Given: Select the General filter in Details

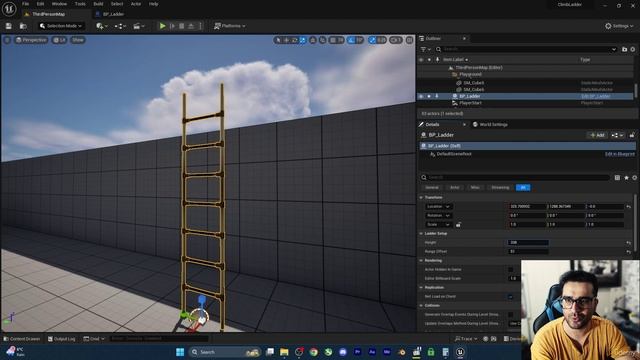Looking at the screenshot, I should click(x=432, y=188).
